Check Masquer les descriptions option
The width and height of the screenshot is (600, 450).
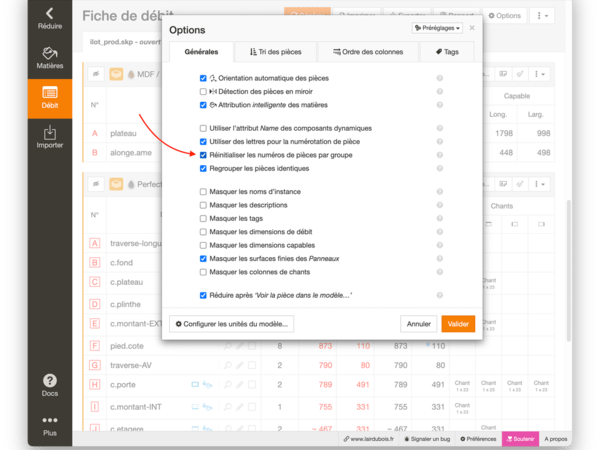point(204,205)
